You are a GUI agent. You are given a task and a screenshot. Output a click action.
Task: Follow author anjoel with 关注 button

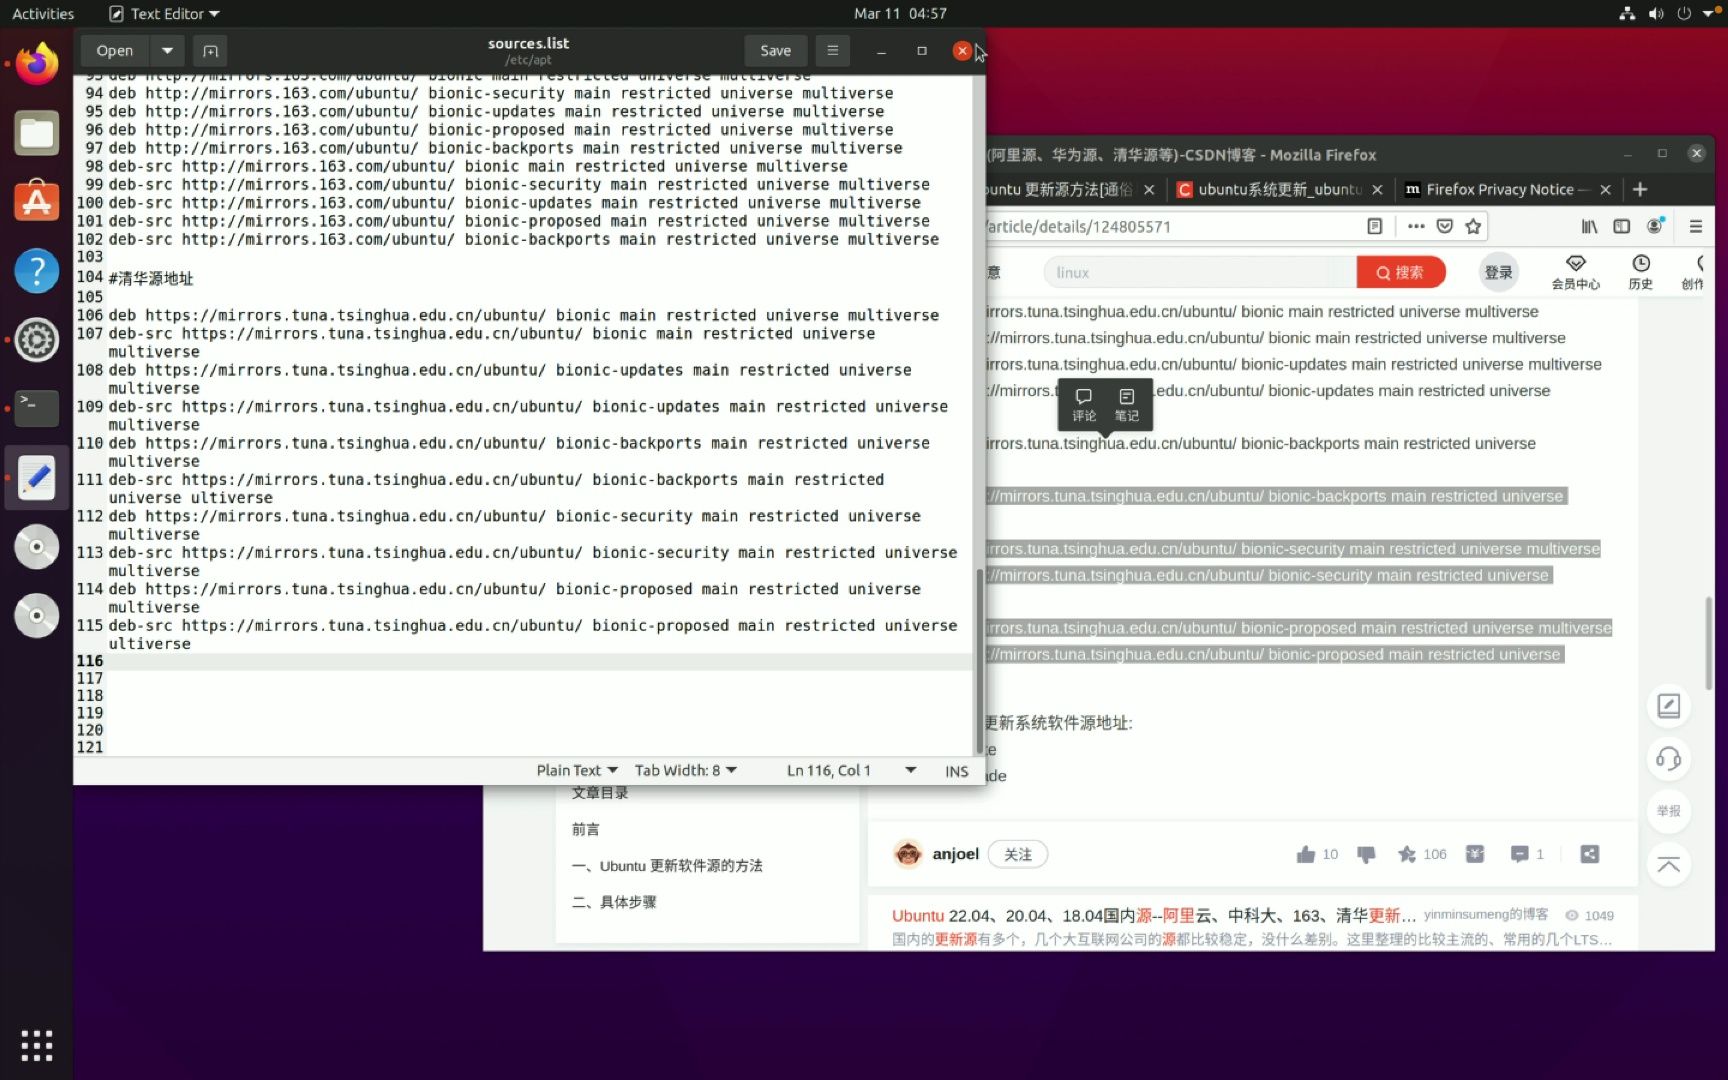(x=1018, y=854)
